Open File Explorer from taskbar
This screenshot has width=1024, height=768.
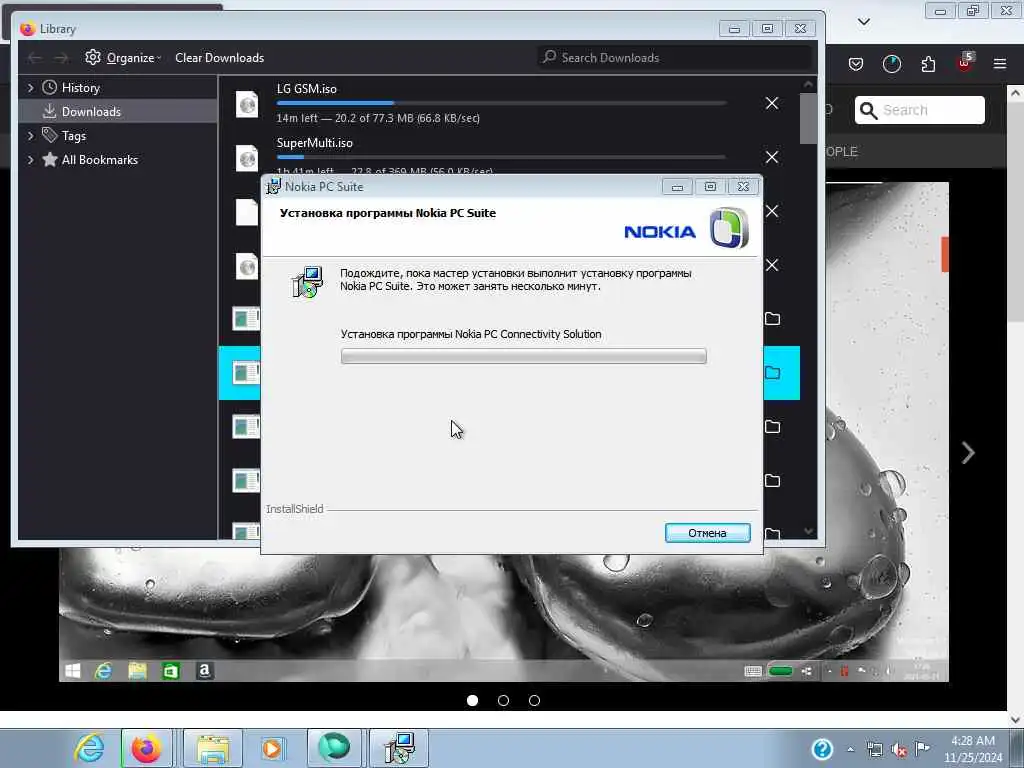(x=213, y=748)
